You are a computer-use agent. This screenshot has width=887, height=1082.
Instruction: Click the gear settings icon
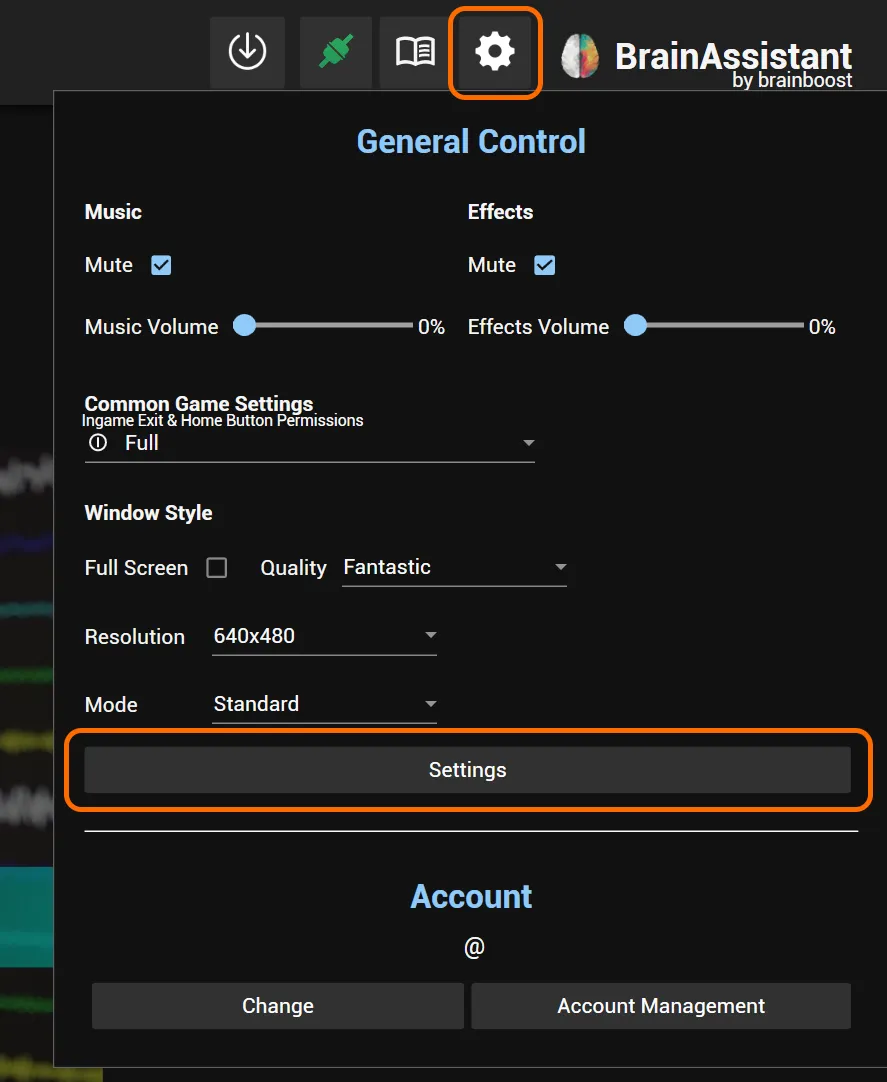tap(495, 52)
